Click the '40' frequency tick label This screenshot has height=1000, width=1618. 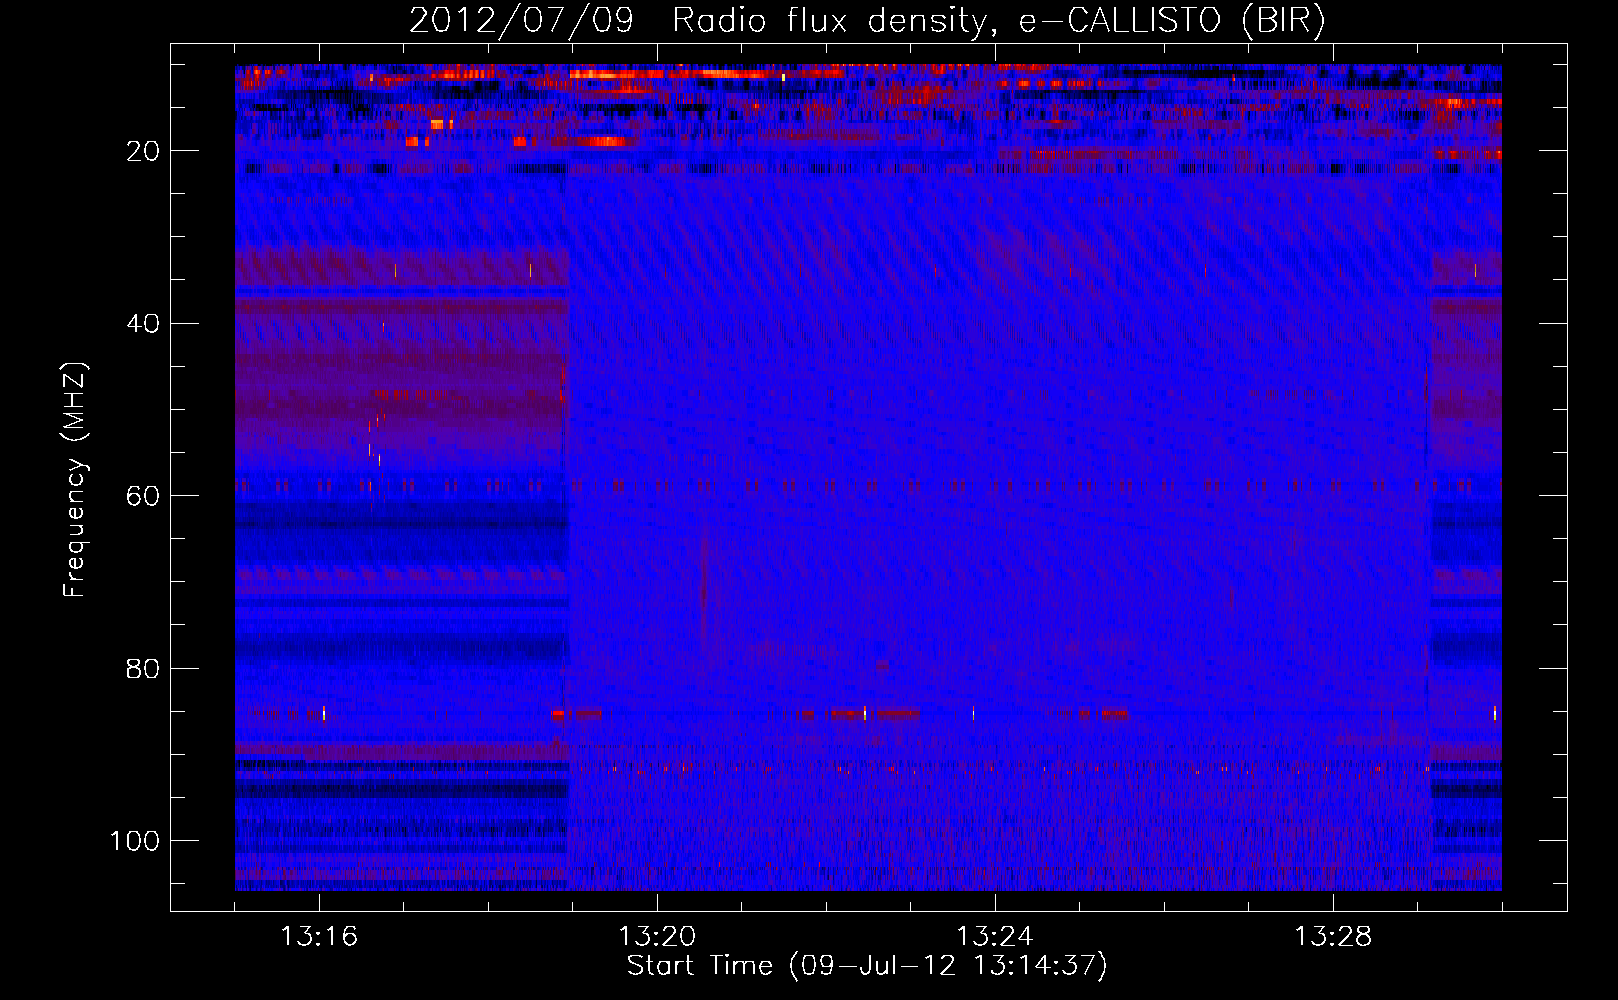coord(143,324)
